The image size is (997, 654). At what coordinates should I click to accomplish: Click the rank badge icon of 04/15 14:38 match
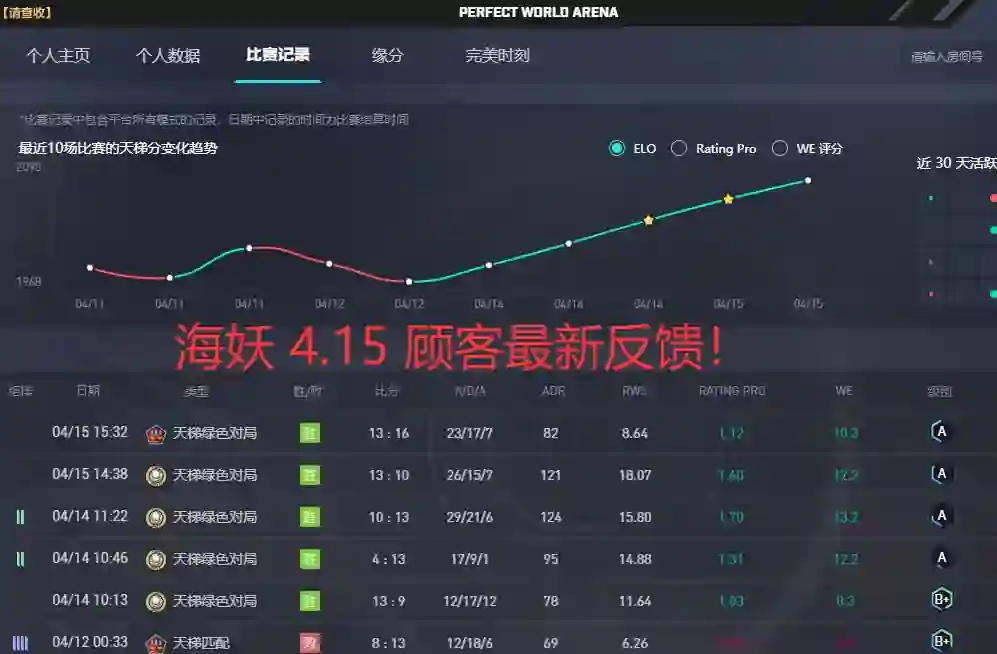tap(156, 475)
